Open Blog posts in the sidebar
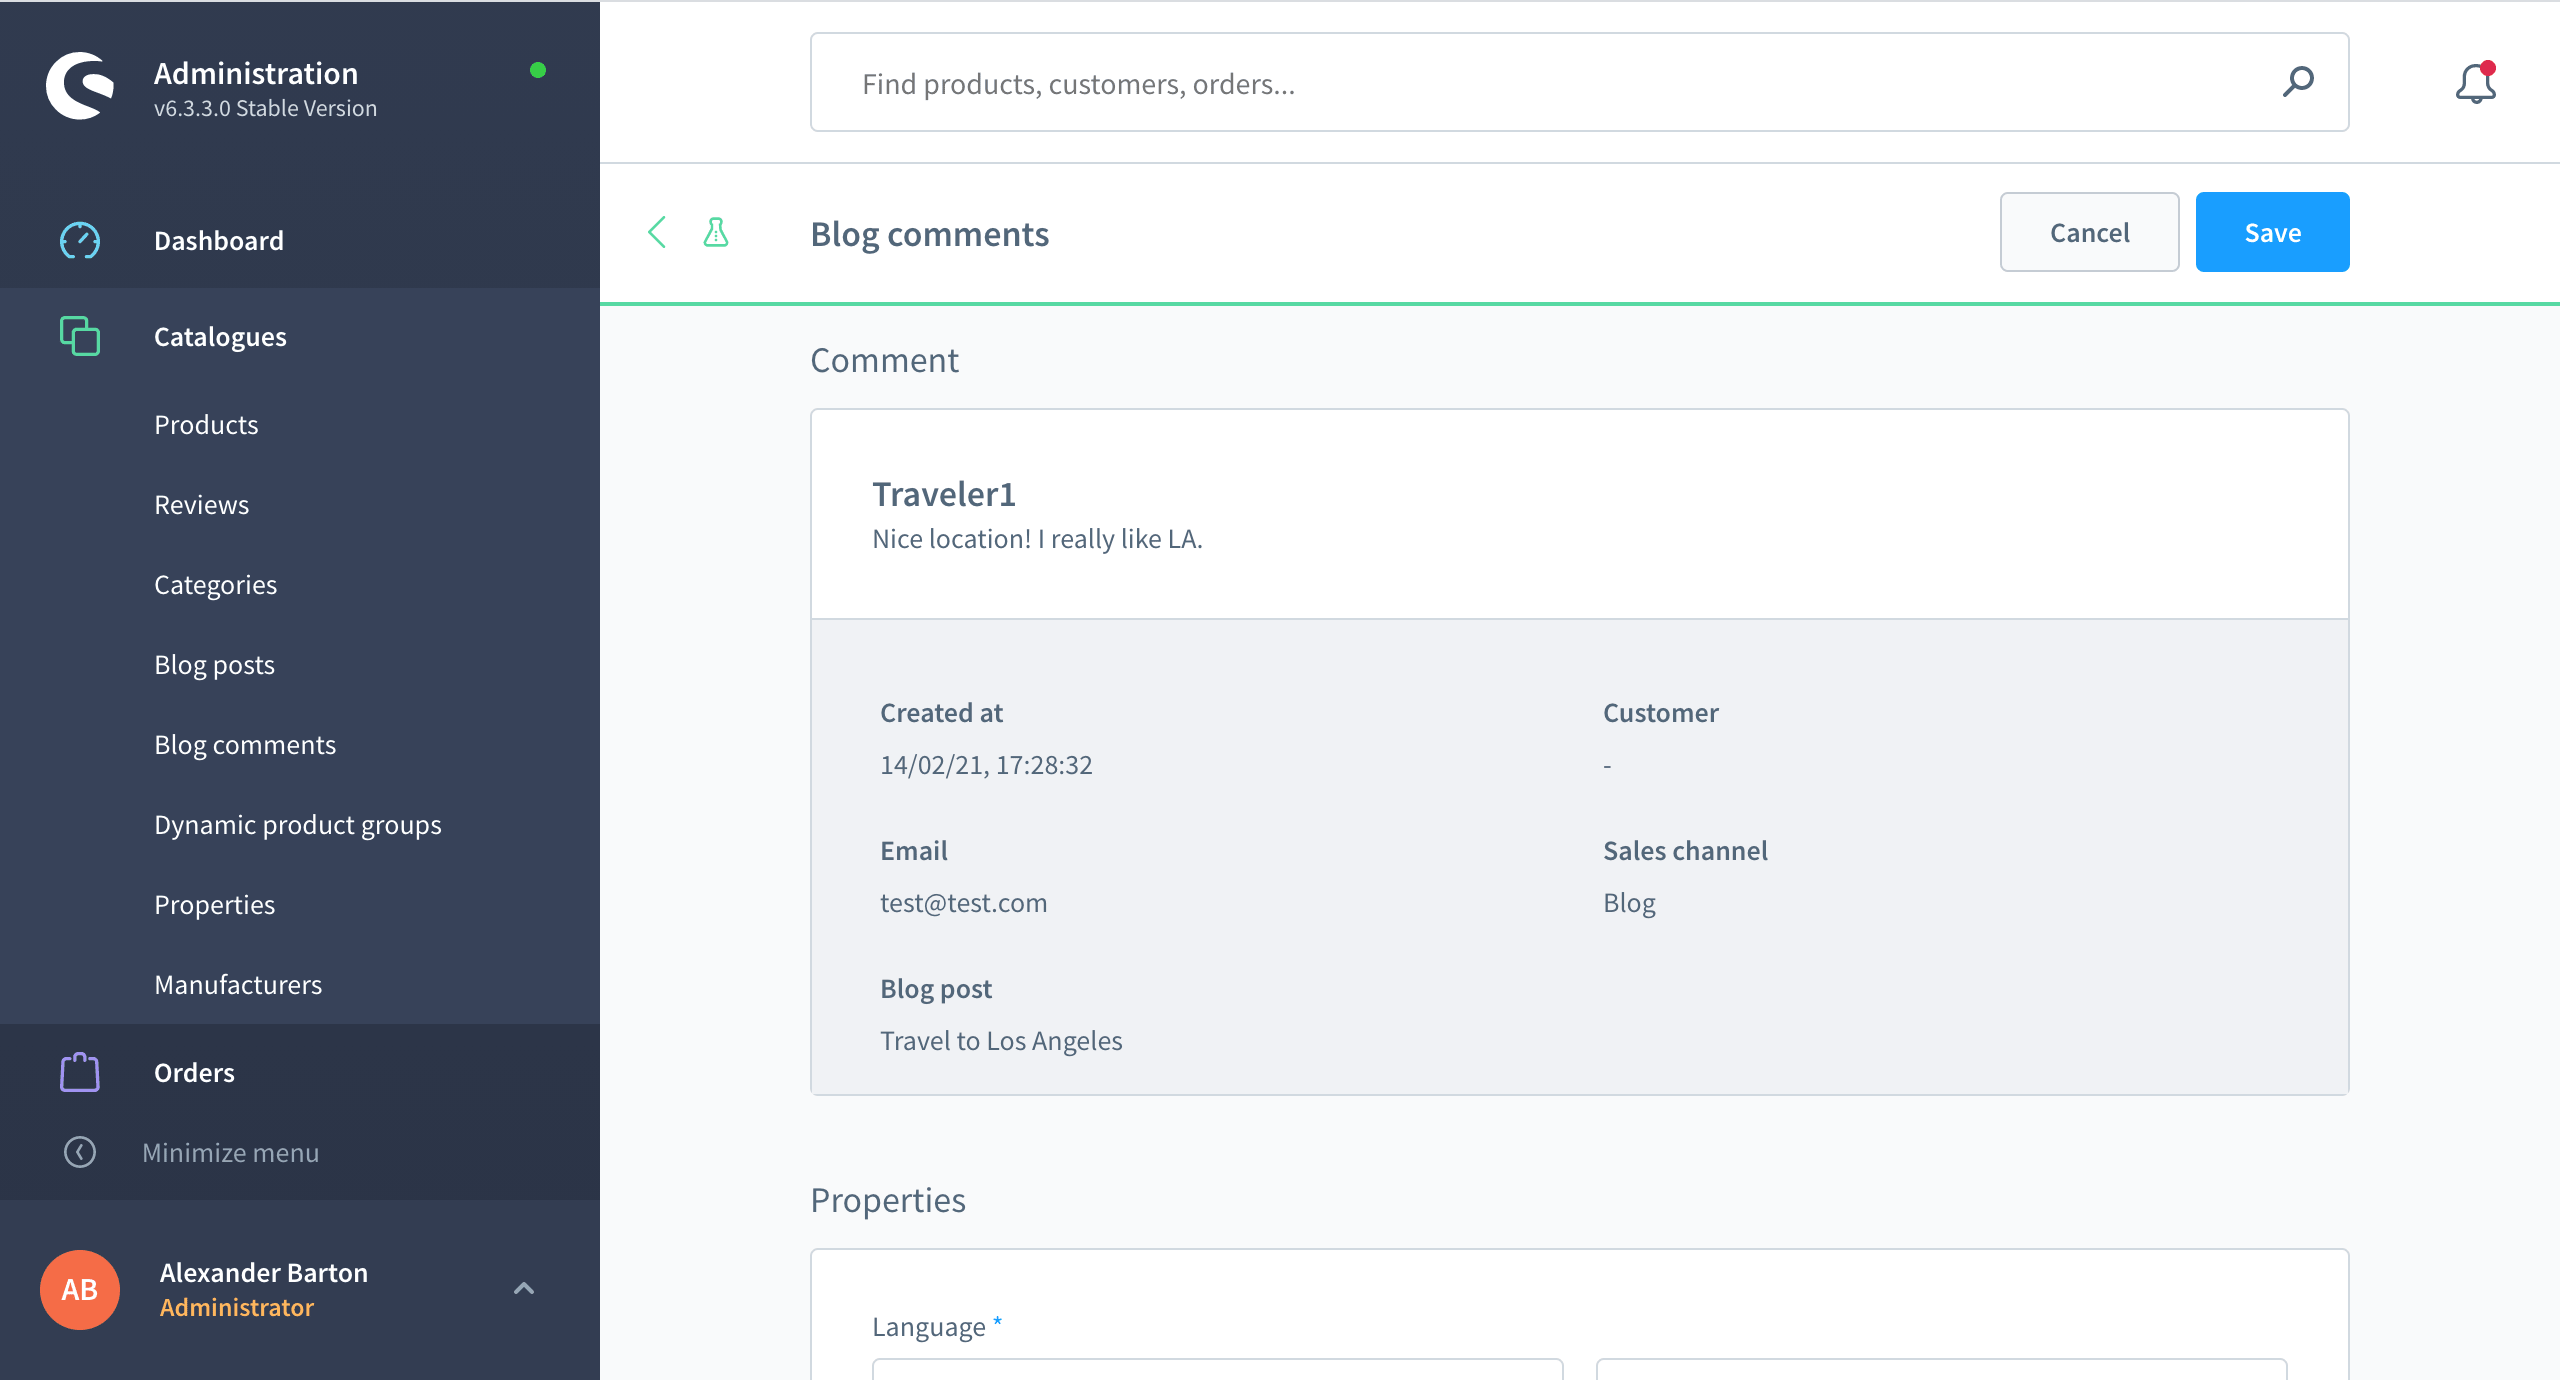This screenshot has width=2560, height=1380. (214, 665)
